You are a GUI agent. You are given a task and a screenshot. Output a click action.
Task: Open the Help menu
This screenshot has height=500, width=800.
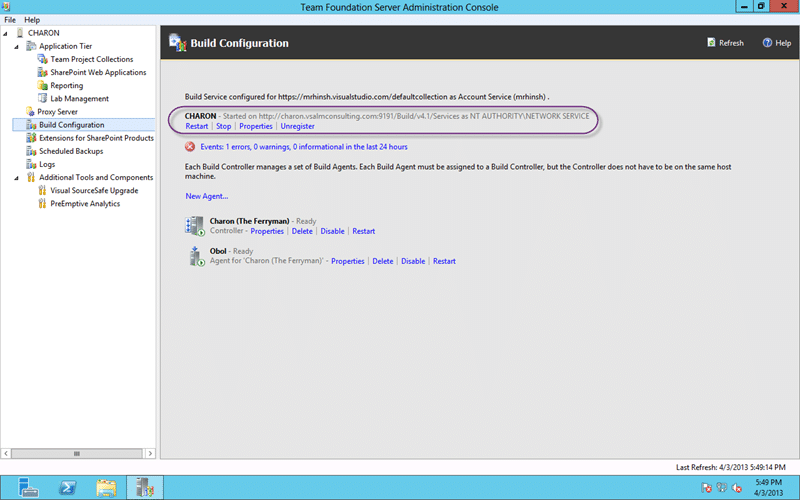[x=32, y=20]
